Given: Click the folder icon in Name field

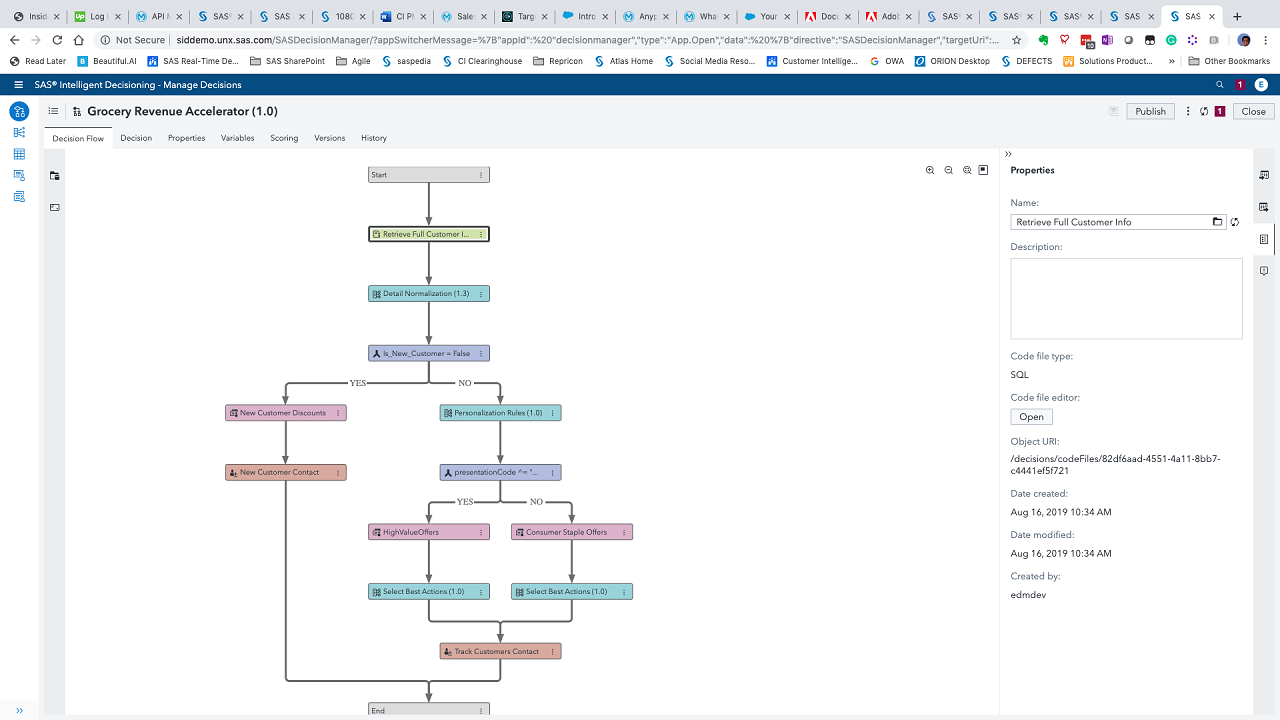Looking at the screenshot, I should pyautogui.click(x=1217, y=222).
